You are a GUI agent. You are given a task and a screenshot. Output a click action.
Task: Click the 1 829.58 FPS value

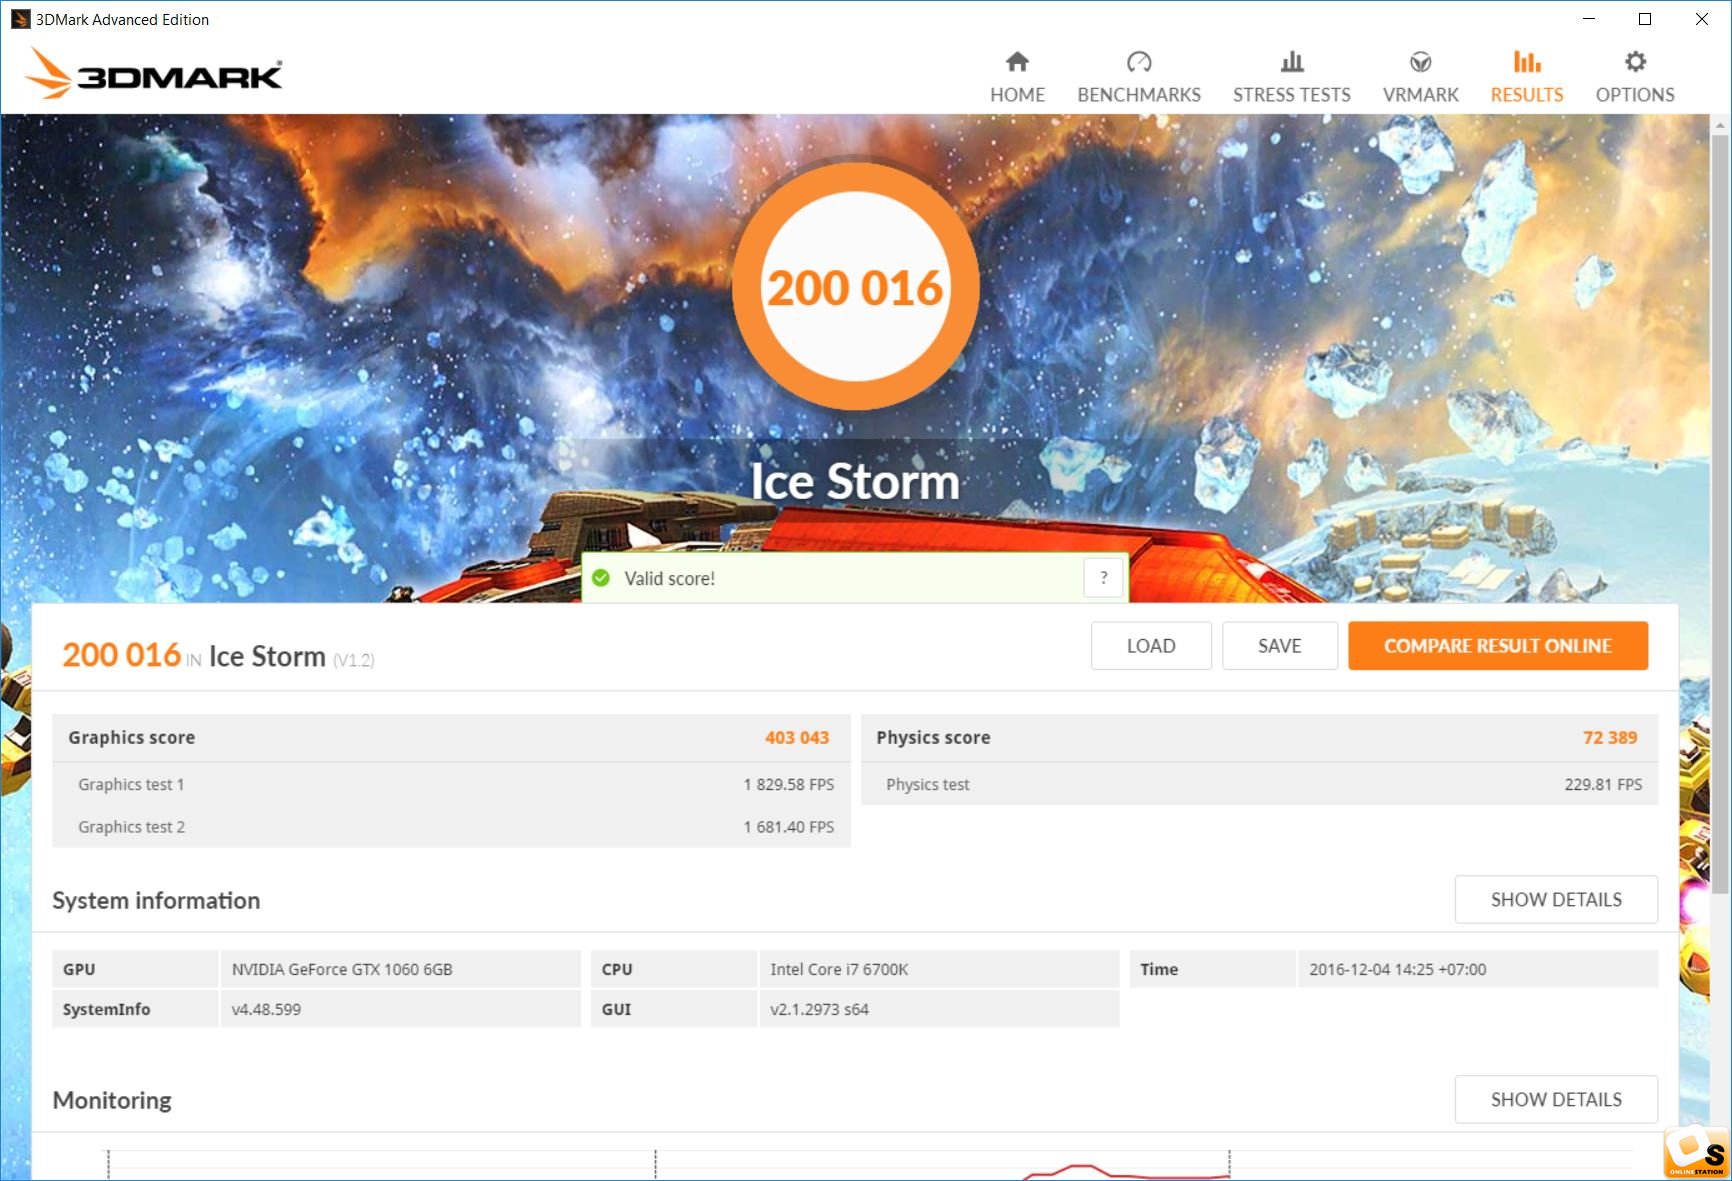click(x=789, y=785)
